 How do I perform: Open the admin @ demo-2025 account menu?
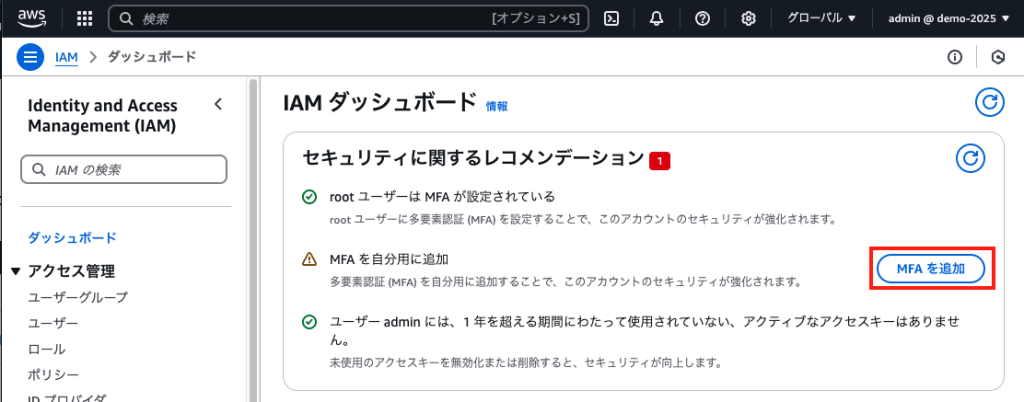(x=950, y=18)
